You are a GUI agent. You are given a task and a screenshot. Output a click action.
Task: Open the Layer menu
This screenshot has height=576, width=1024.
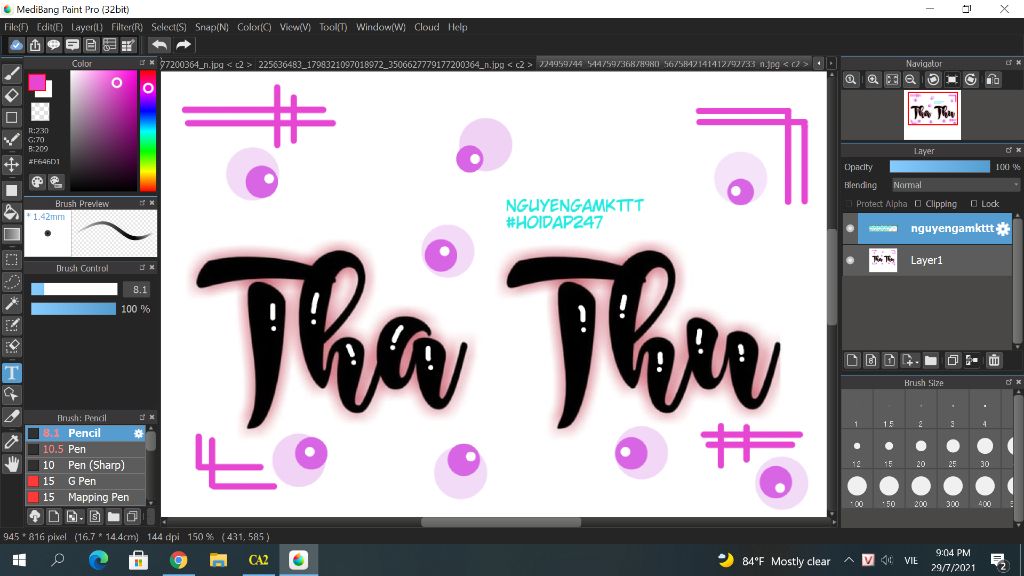coord(87,27)
